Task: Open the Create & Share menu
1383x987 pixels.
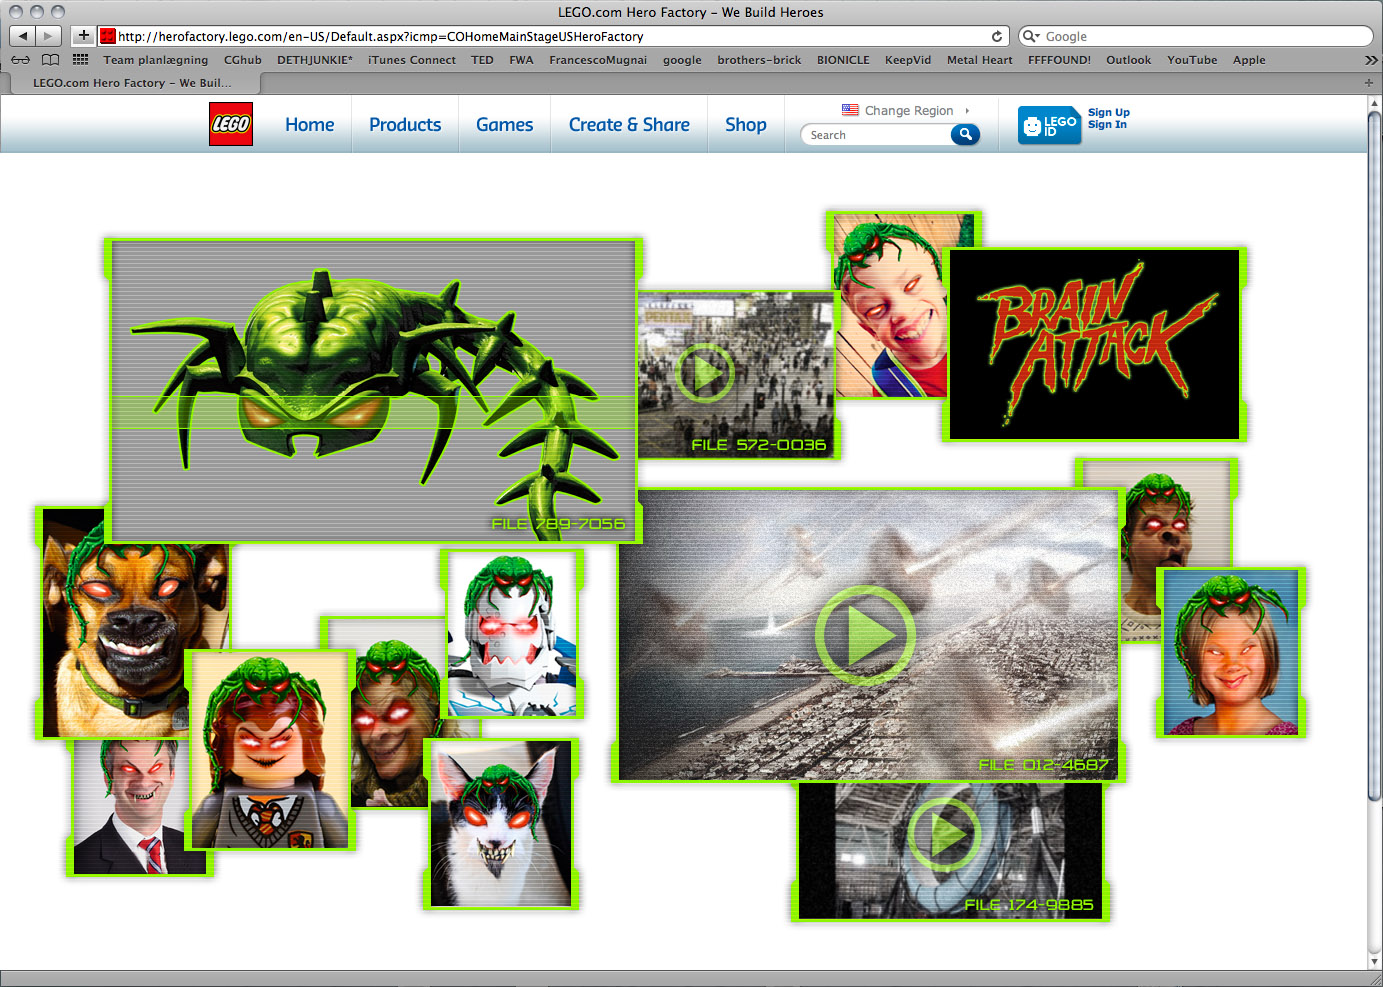Action: click(629, 124)
